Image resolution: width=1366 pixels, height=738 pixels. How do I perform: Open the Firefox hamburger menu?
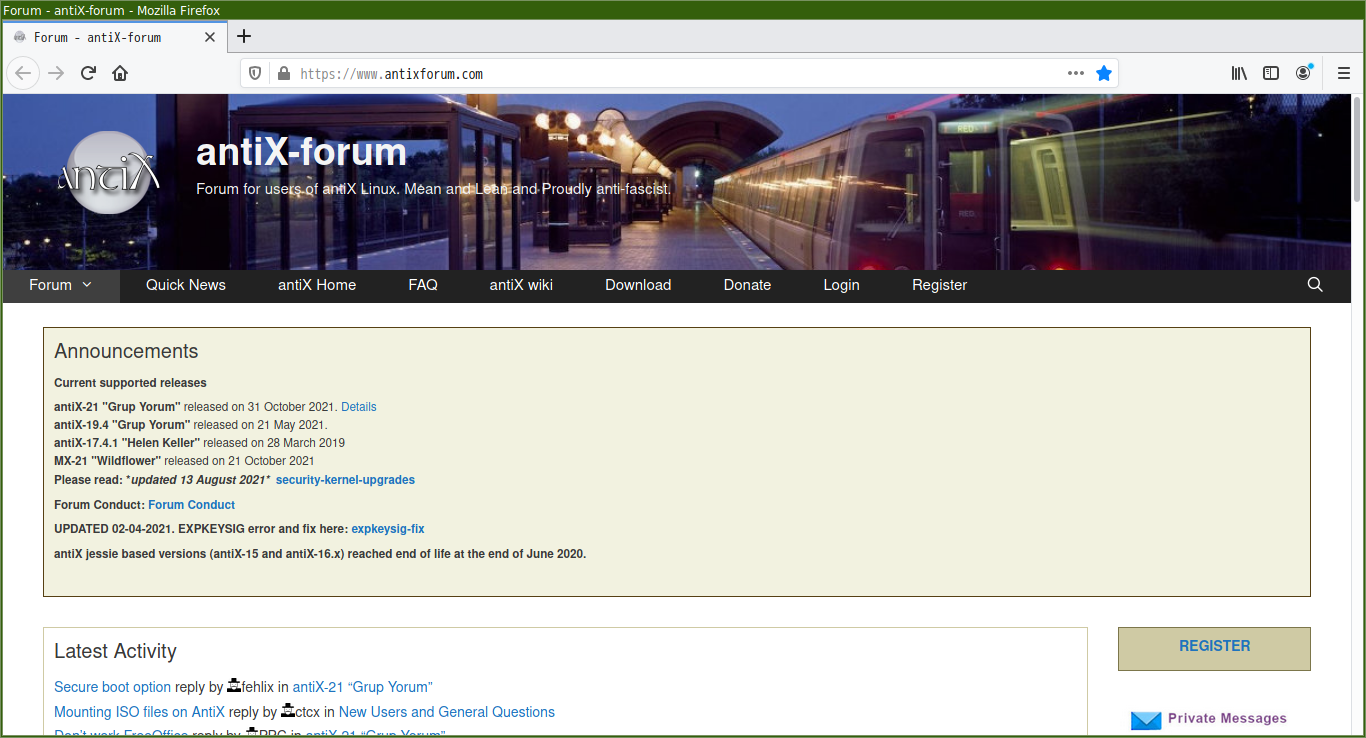pyautogui.click(x=1344, y=73)
